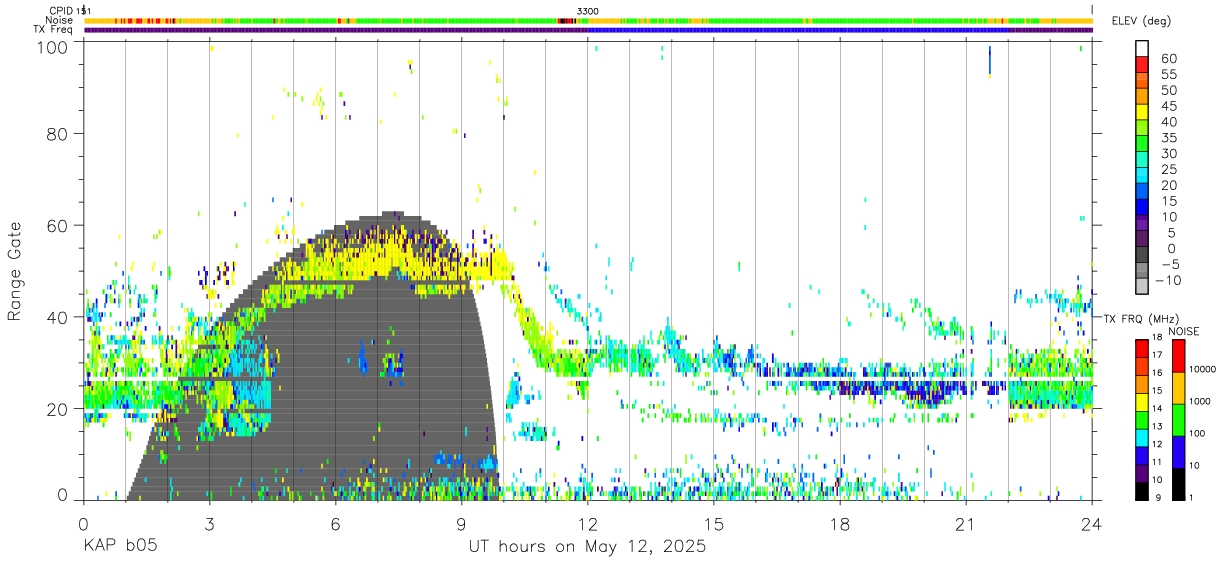Select the 'KAP b05' radar beam label
Image resolution: width=1228 pixels, height=567 pixels.
[x=119, y=547]
